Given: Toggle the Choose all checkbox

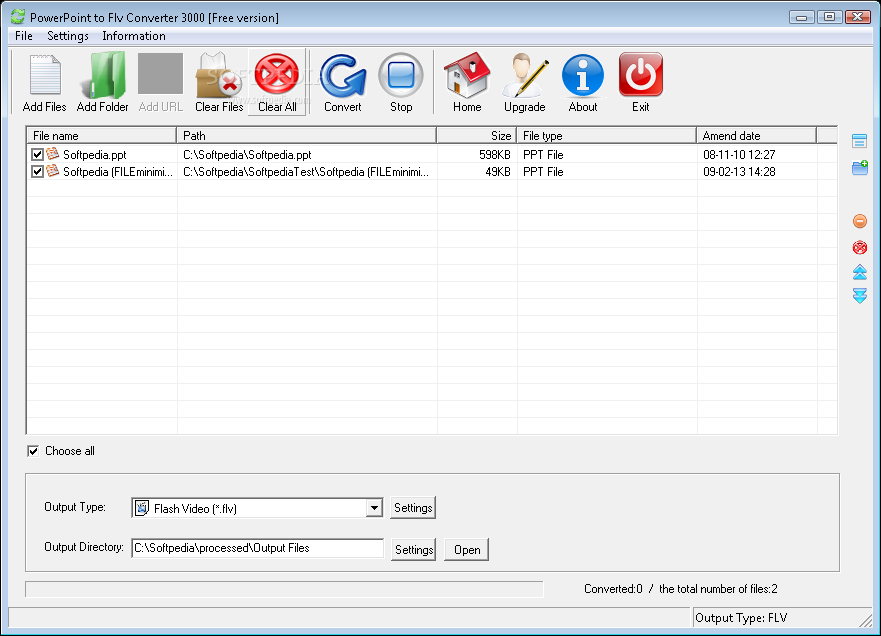Looking at the screenshot, I should tap(33, 451).
